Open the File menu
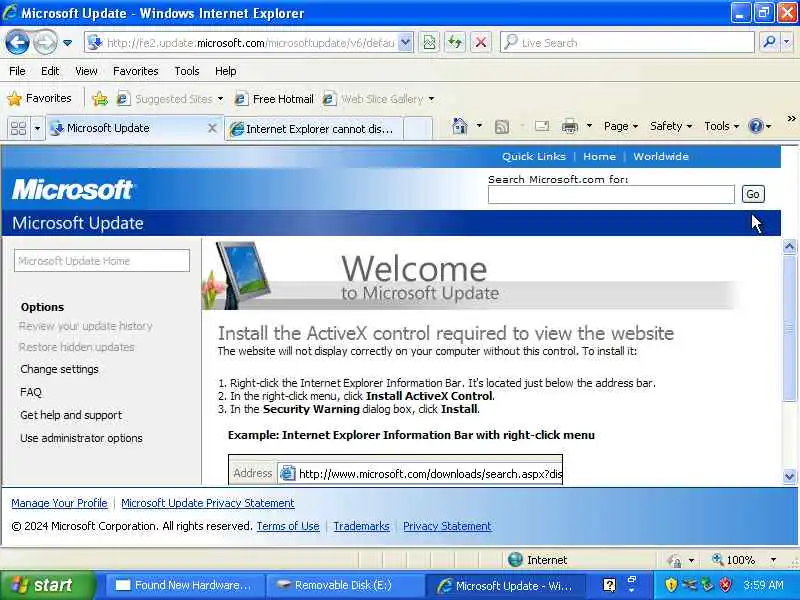The image size is (800, 600). (17, 71)
